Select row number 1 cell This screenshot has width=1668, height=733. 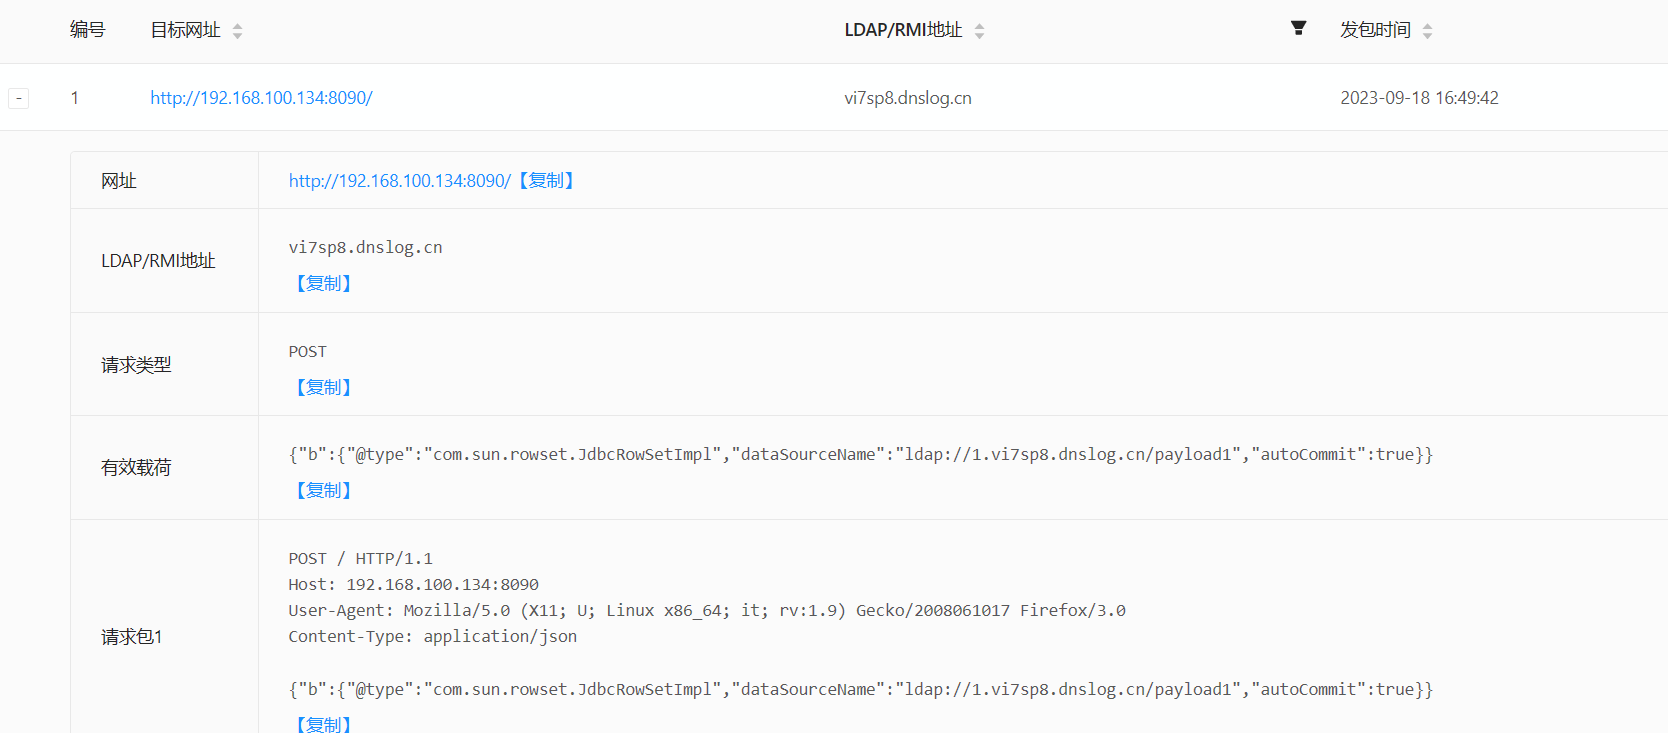click(74, 98)
